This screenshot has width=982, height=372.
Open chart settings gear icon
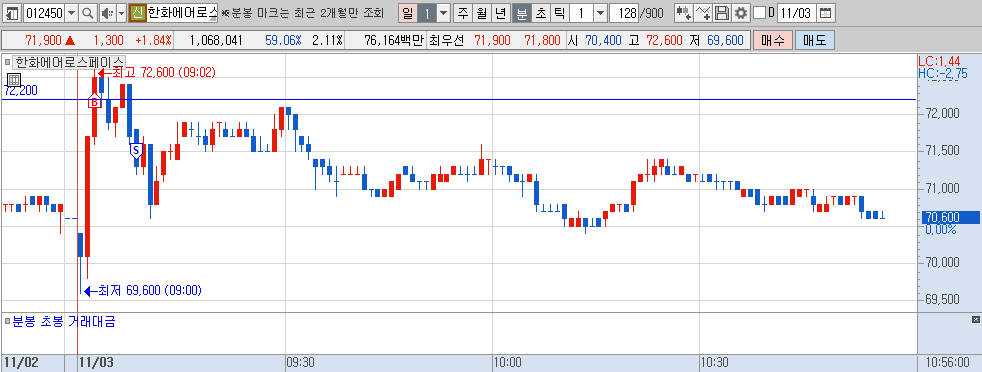click(741, 13)
